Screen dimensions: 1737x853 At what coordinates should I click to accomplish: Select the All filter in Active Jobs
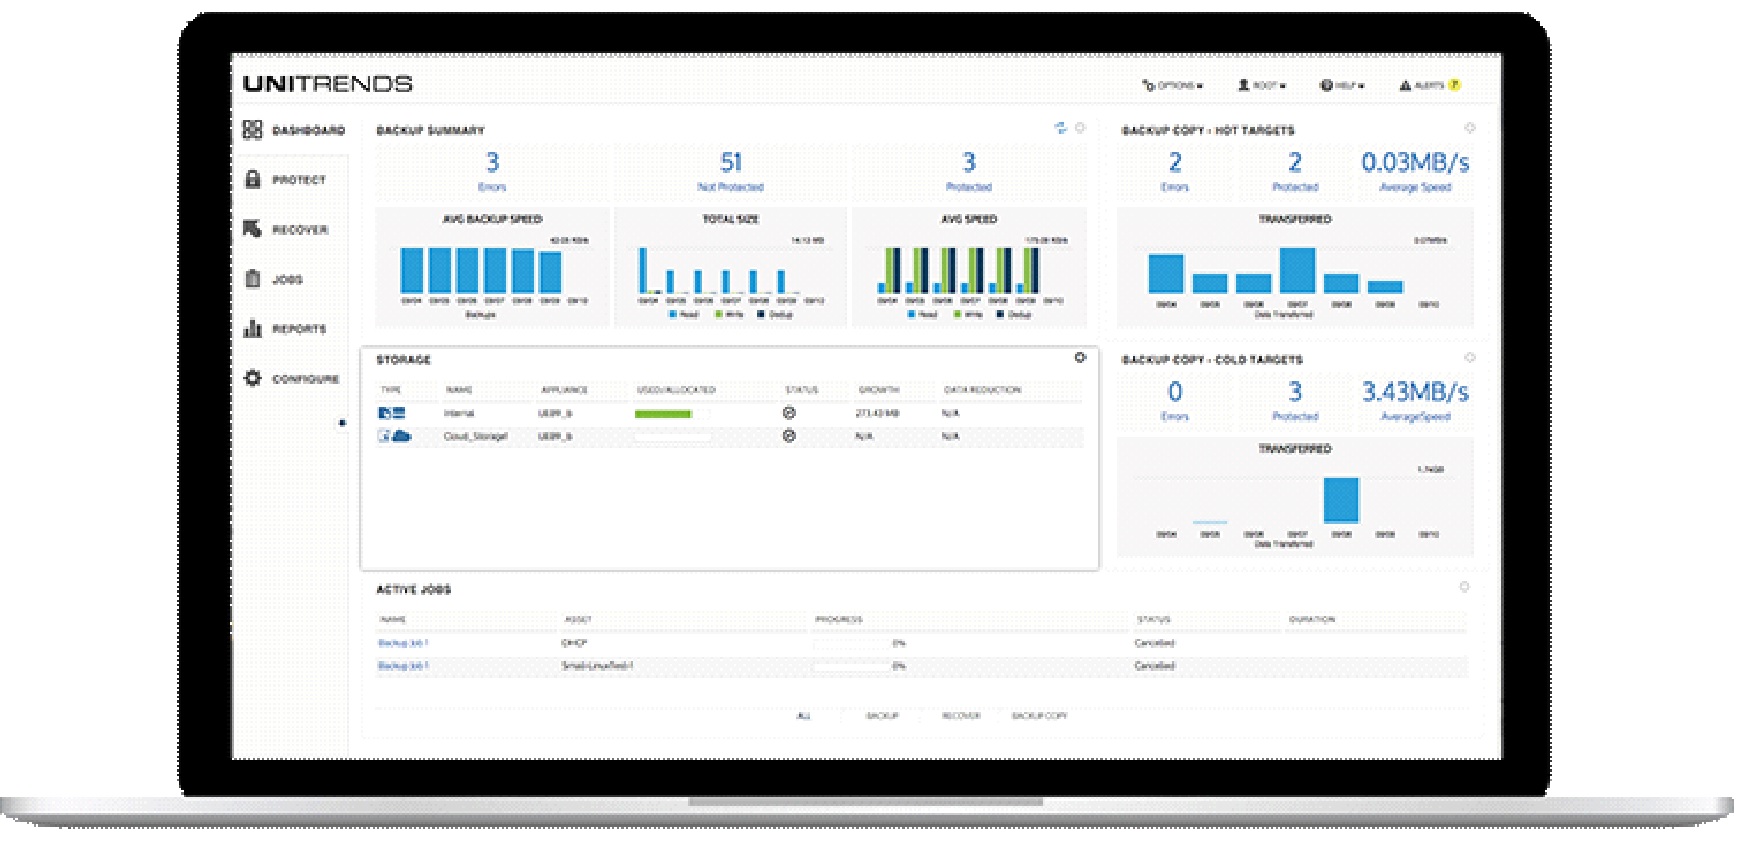[803, 716]
